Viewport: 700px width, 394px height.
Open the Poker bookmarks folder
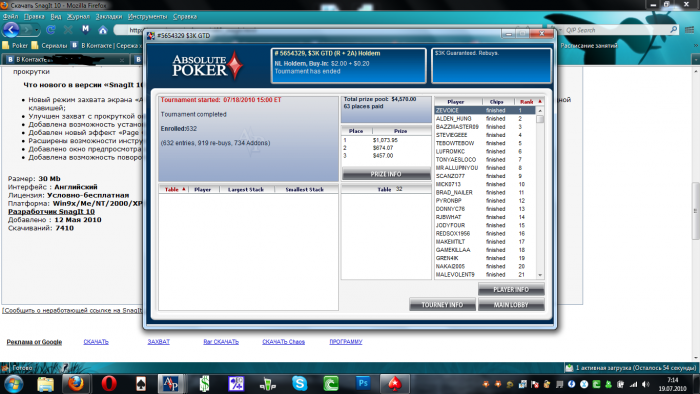coord(15,46)
